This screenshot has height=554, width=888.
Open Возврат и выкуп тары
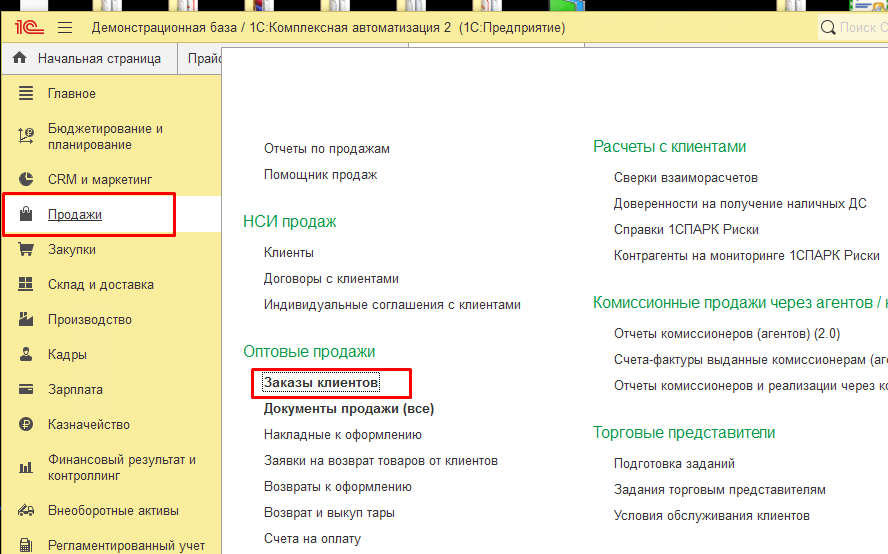click(329, 513)
